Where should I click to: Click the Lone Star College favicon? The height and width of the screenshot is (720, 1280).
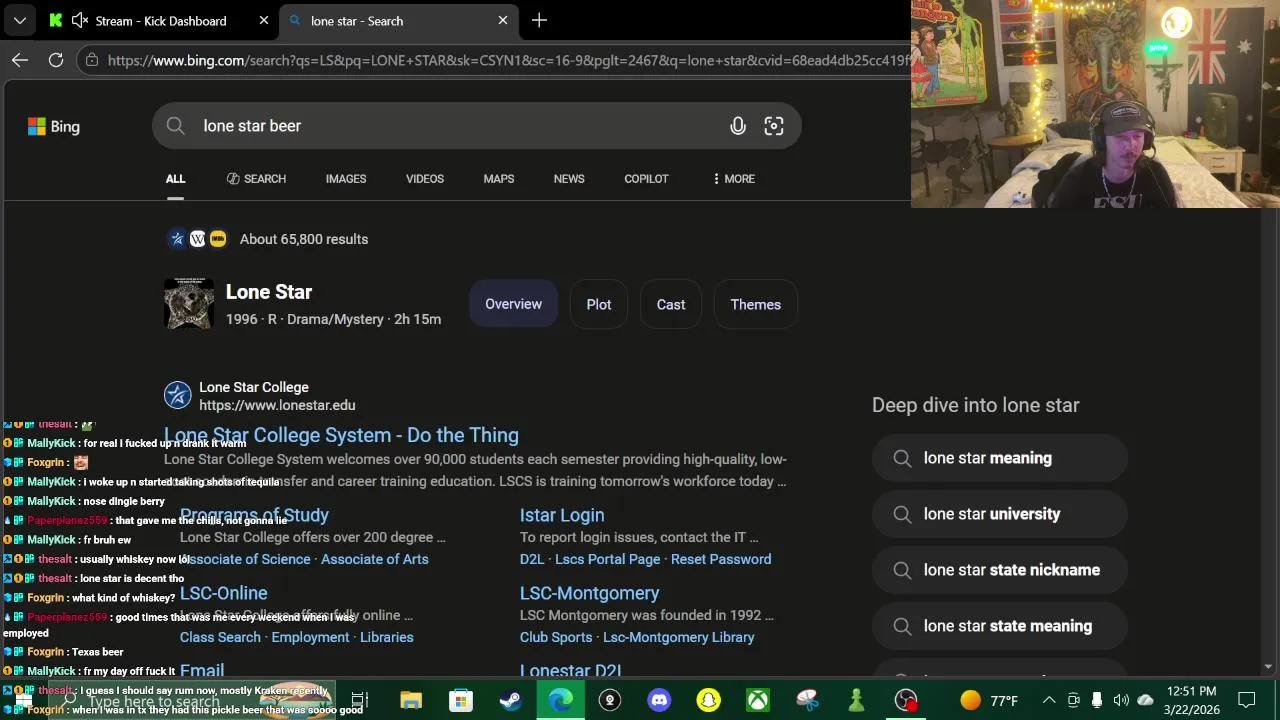(178, 395)
